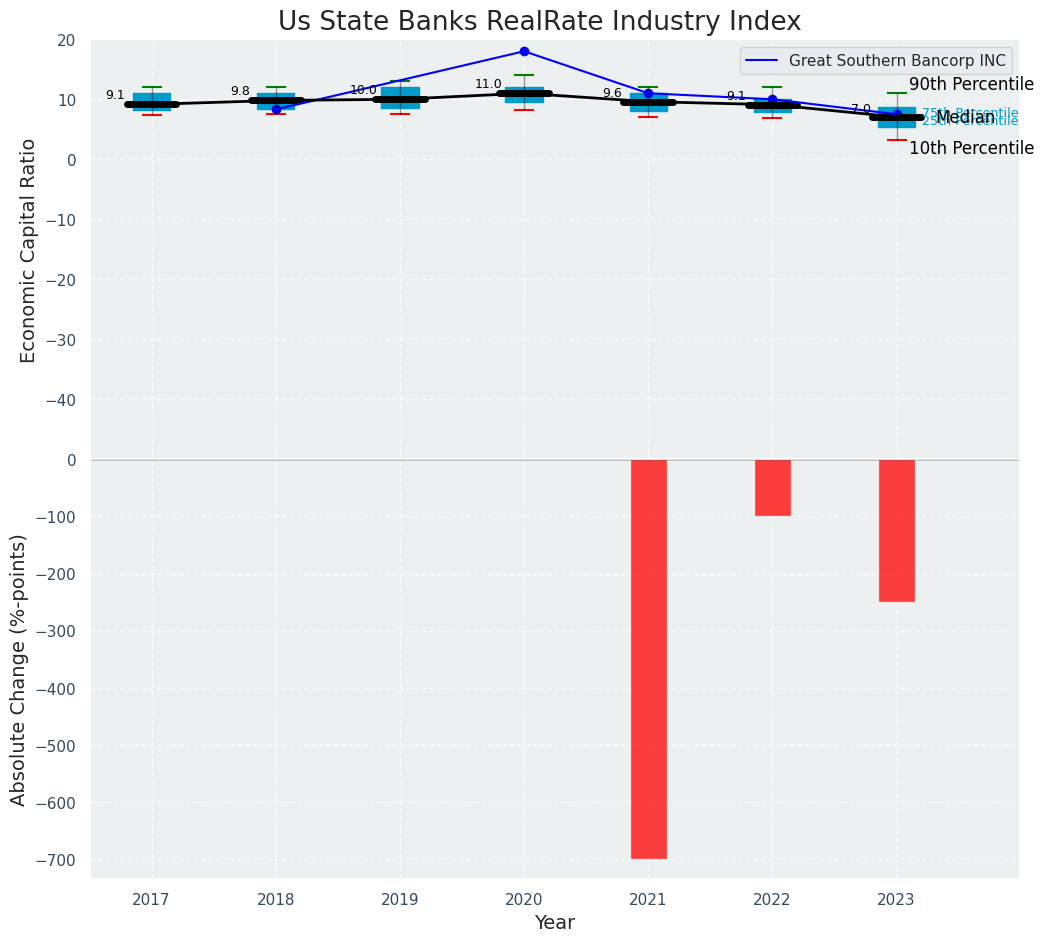Screen dimensions: 1044x942
Task: Click the blue data point for 2021
Action: click(x=648, y=94)
